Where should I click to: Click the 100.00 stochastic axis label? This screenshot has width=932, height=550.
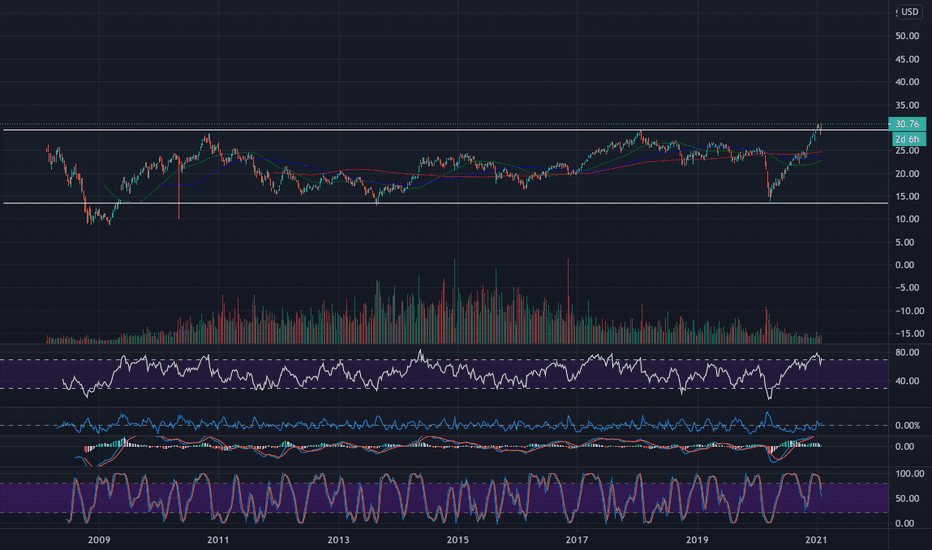pyautogui.click(x=909, y=474)
